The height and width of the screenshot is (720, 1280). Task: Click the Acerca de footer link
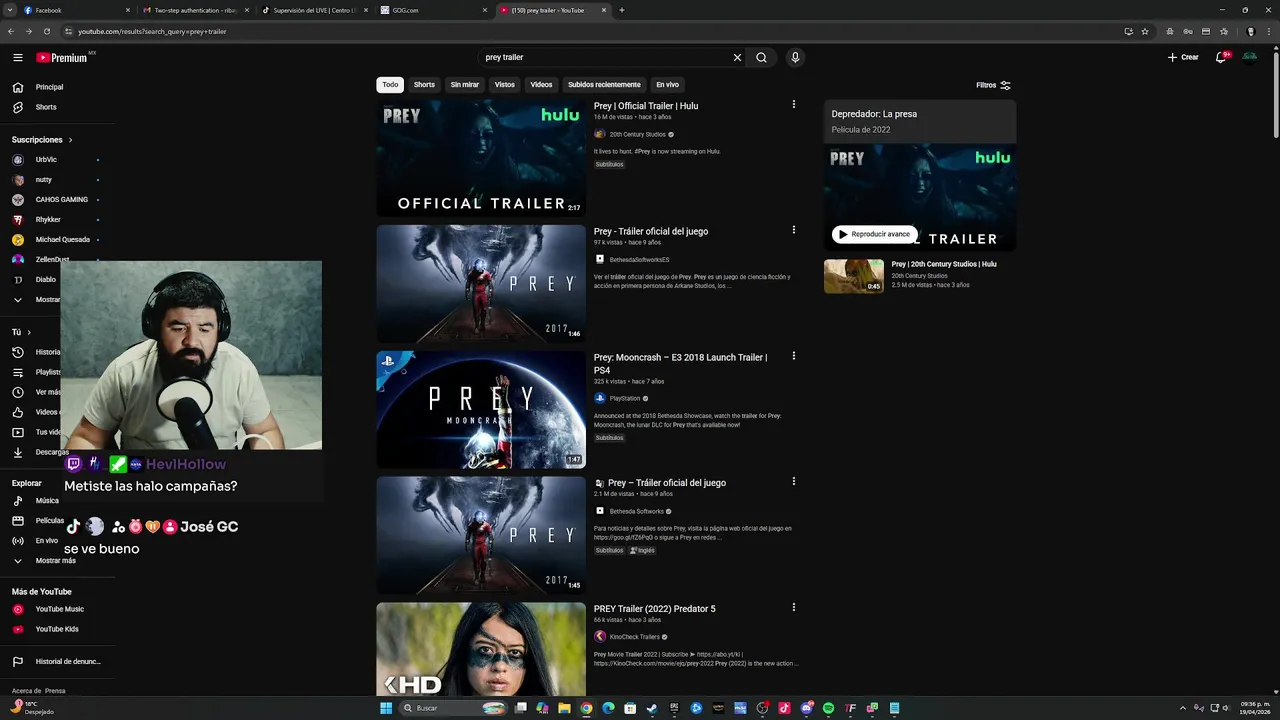(26, 691)
